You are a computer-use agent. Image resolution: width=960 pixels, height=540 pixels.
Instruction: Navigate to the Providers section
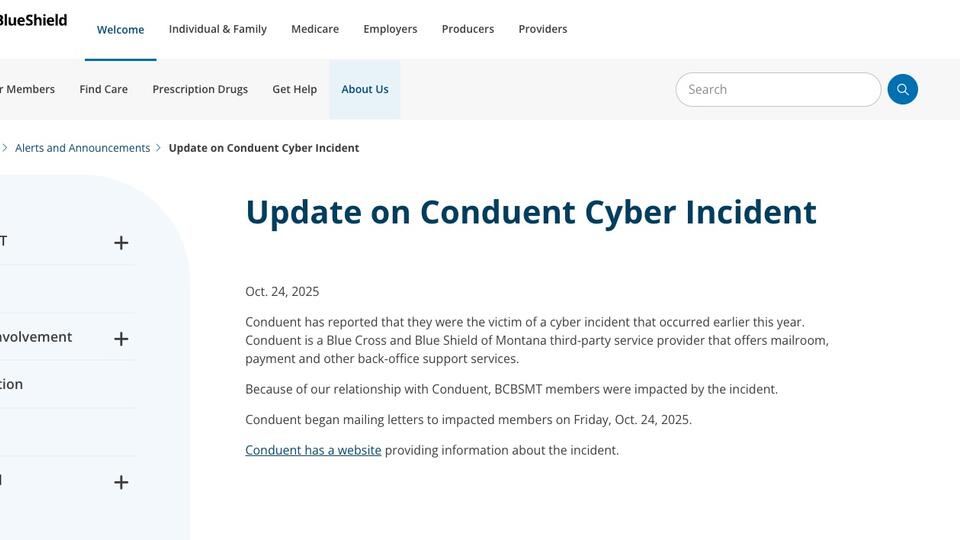[542, 29]
